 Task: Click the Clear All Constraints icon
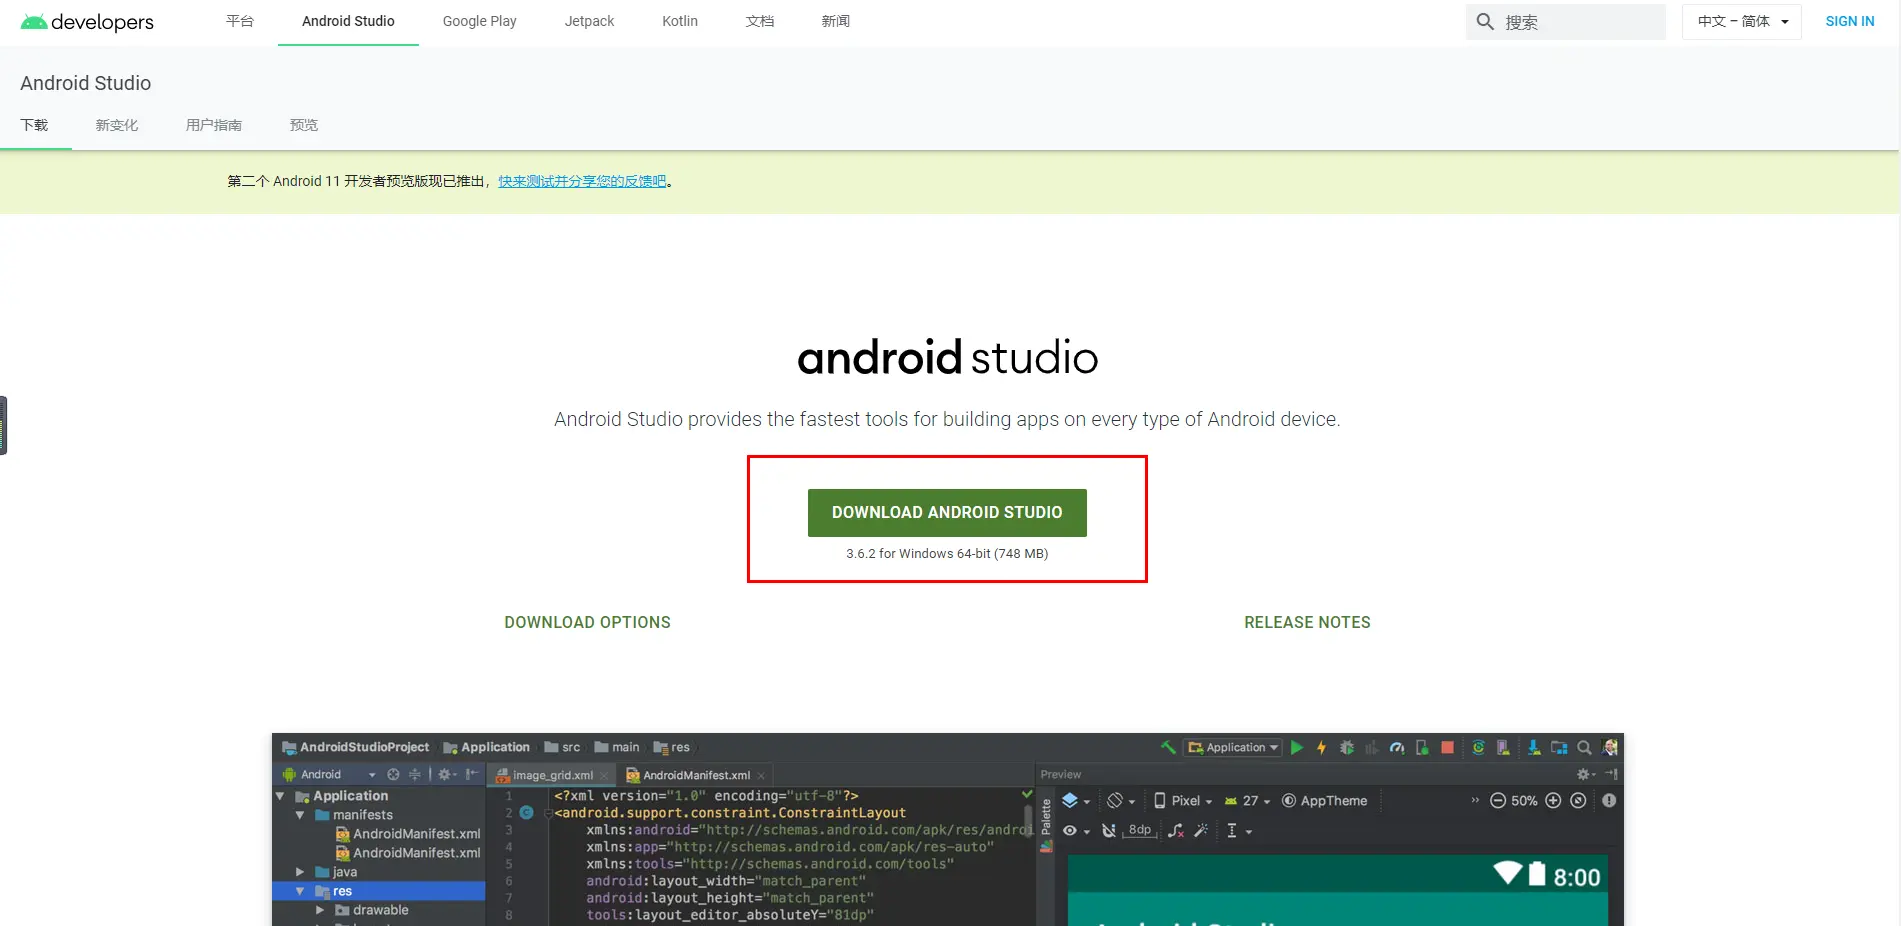[1176, 830]
